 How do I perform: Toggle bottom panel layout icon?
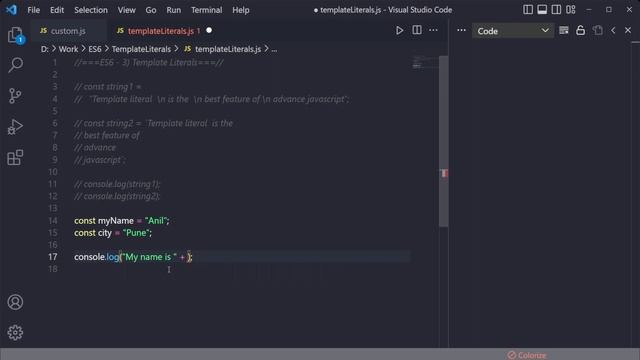coord(542,10)
